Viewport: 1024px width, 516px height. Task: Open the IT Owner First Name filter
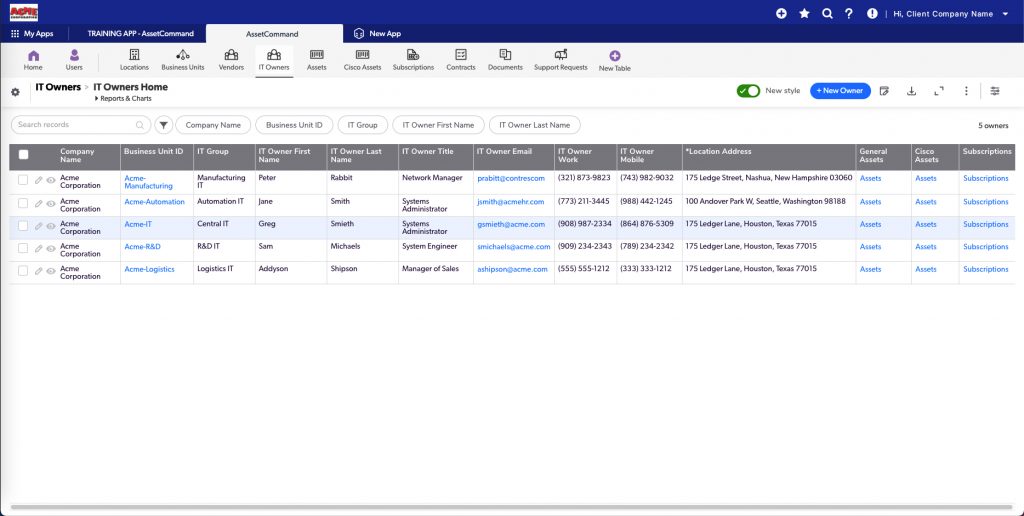pos(438,125)
